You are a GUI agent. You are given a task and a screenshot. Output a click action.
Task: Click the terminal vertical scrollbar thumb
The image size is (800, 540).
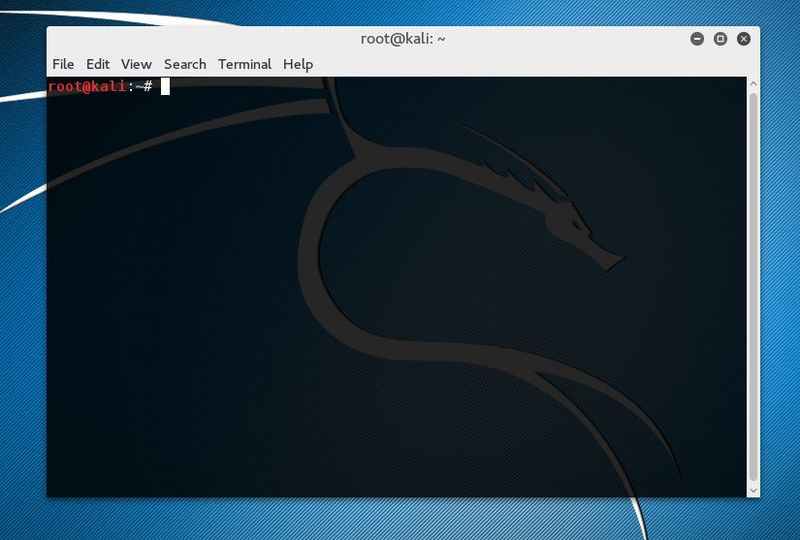pyautogui.click(x=754, y=287)
